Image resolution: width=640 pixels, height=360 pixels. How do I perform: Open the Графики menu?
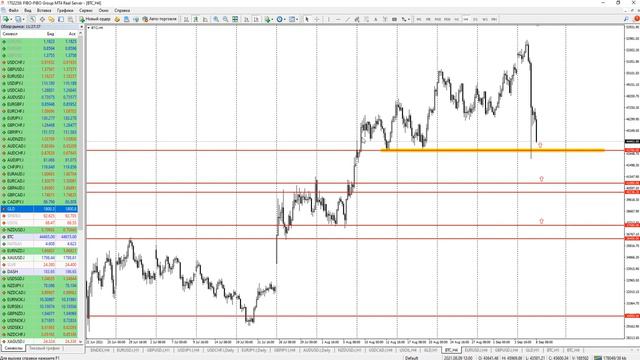coord(65,10)
